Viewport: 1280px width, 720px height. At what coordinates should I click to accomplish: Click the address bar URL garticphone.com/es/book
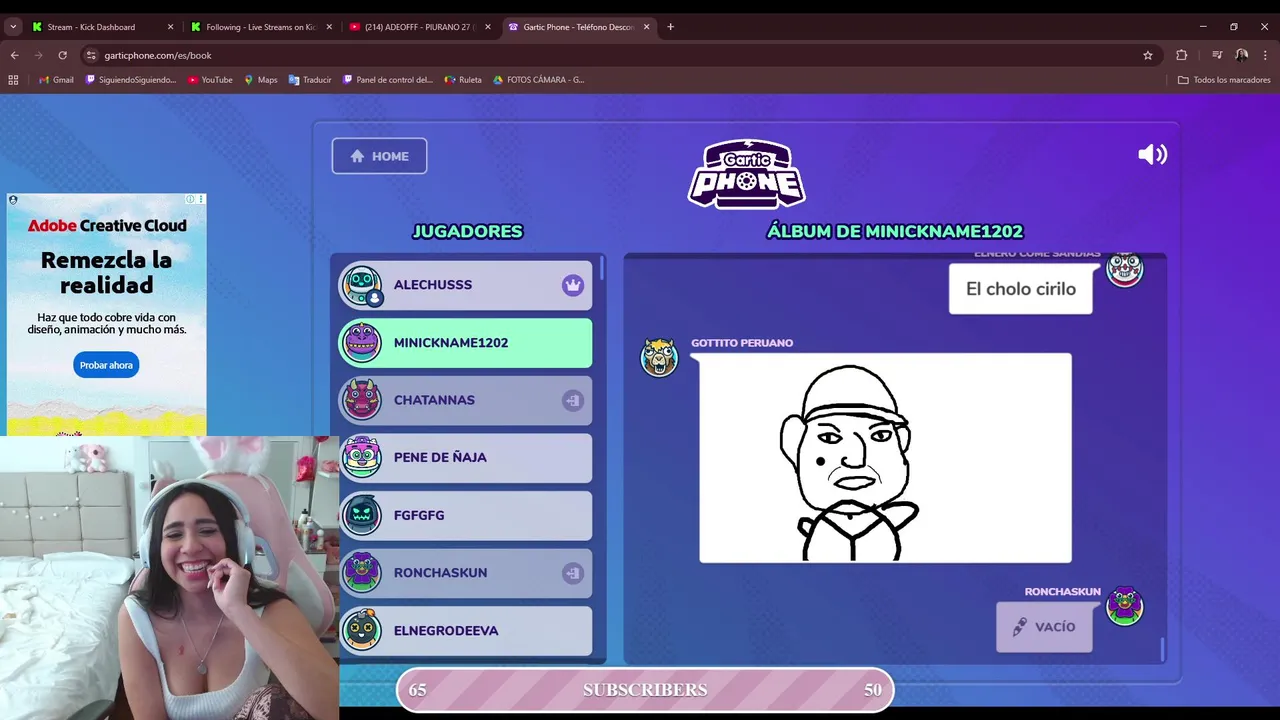(x=158, y=55)
